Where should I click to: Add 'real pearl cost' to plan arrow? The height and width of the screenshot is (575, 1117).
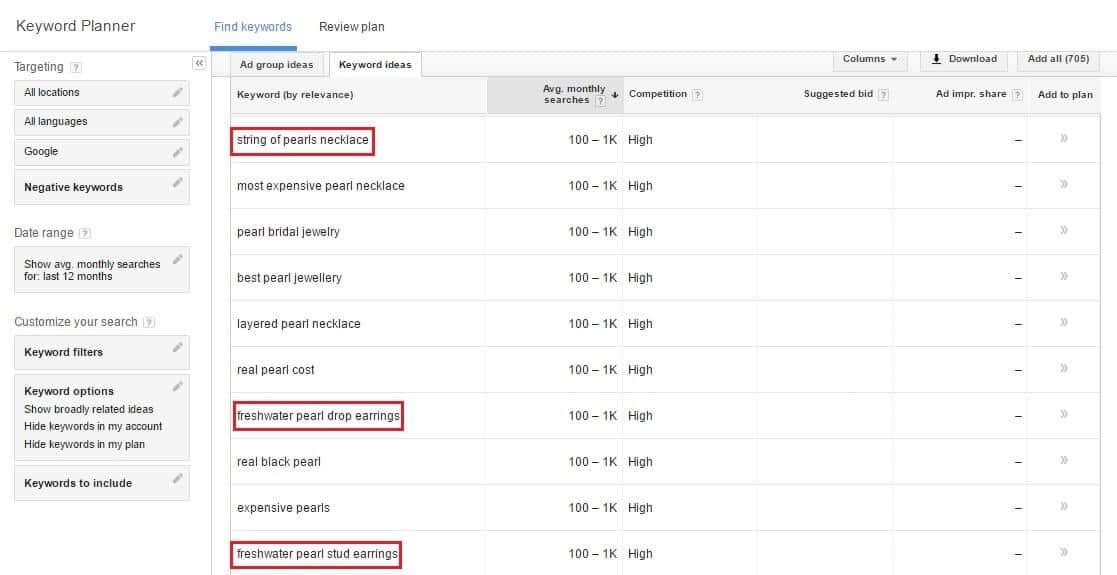pyautogui.click(x=1064, y=368)
